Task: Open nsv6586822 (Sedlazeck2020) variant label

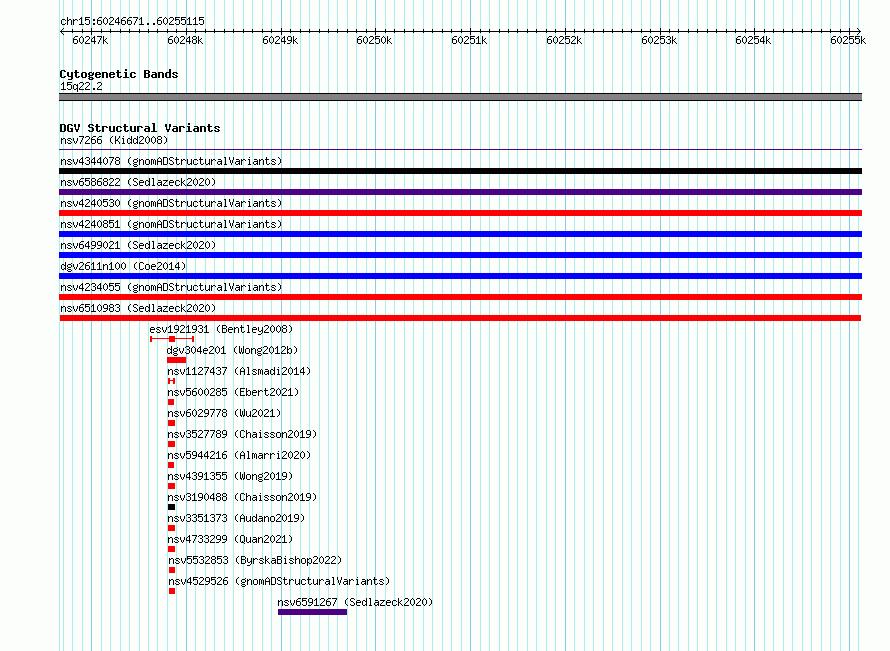Action: (138, 182)
